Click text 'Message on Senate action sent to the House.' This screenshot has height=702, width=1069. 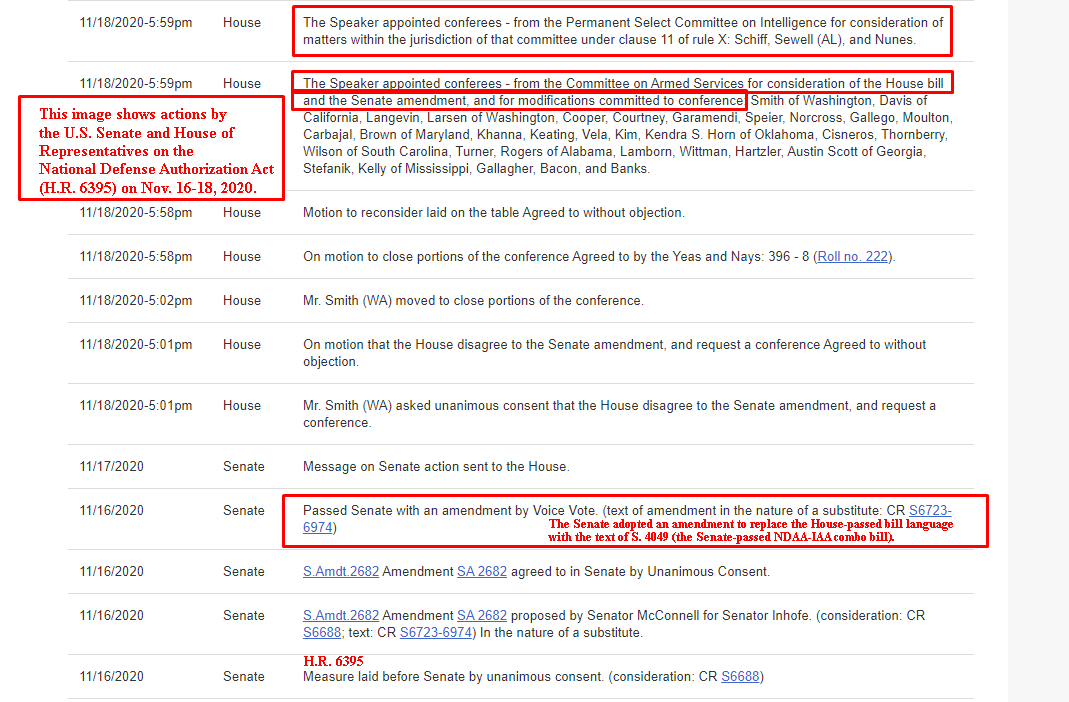436,467
